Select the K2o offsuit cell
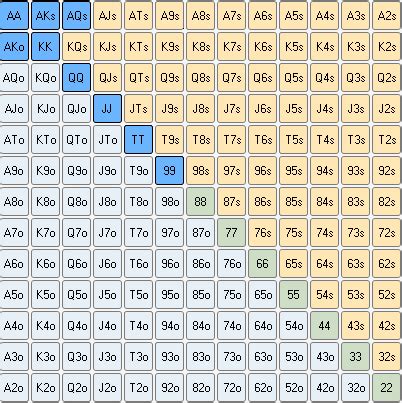 (x=45, y=387)
